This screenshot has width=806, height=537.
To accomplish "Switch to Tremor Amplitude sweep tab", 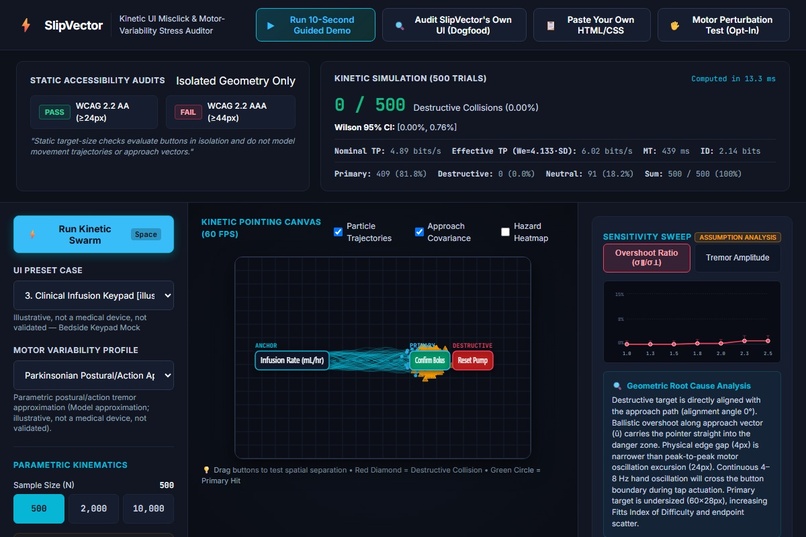I will pos(737,257).
